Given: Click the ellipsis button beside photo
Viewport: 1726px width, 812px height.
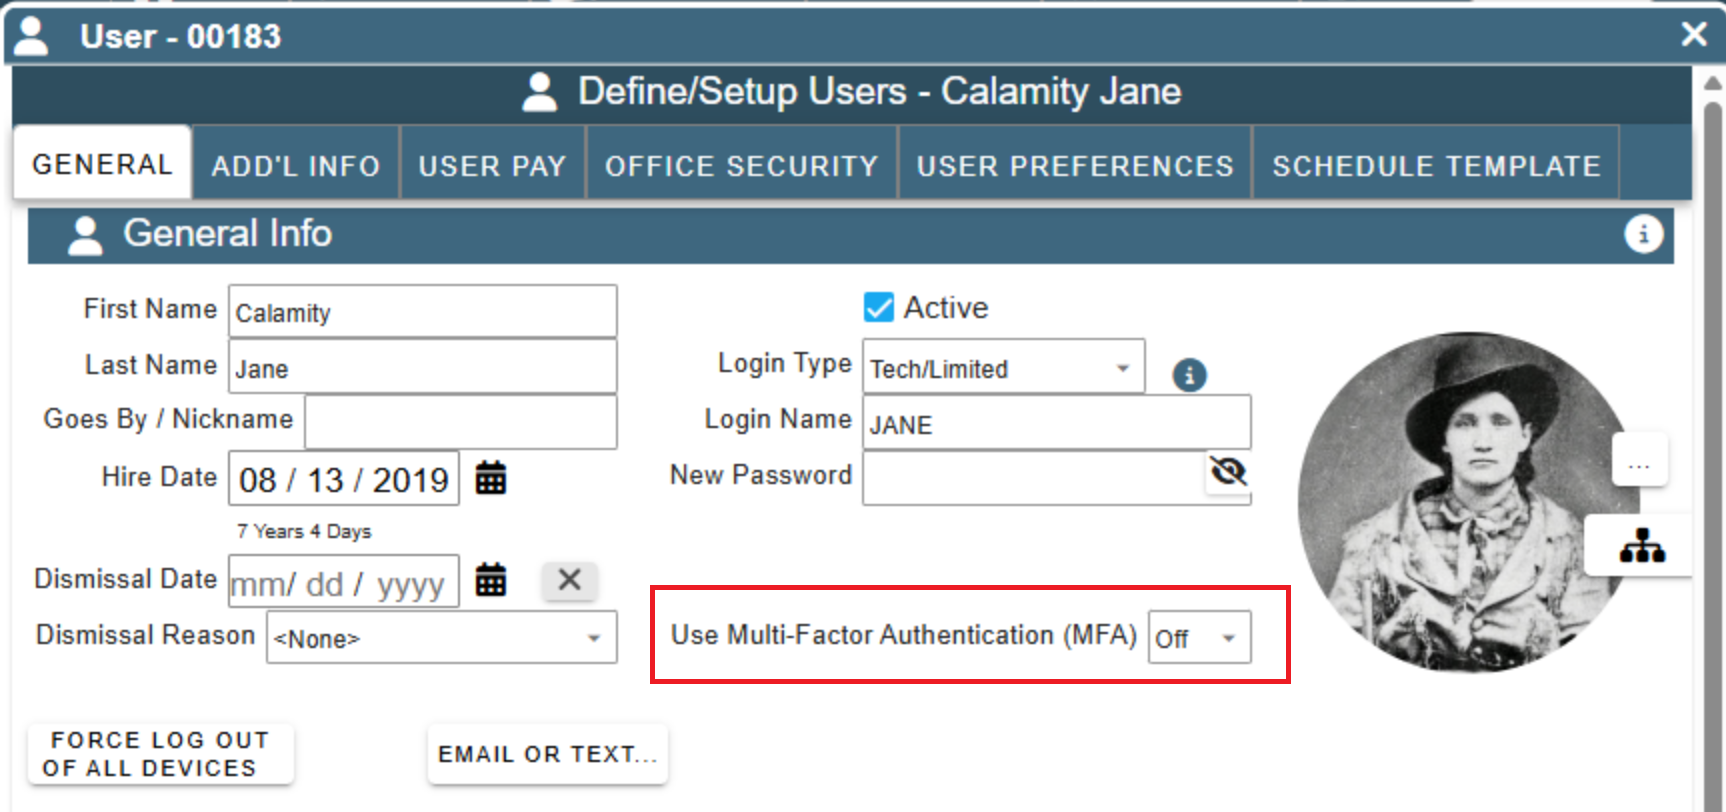Looking at the screenshot, I should pos(1639,461).
